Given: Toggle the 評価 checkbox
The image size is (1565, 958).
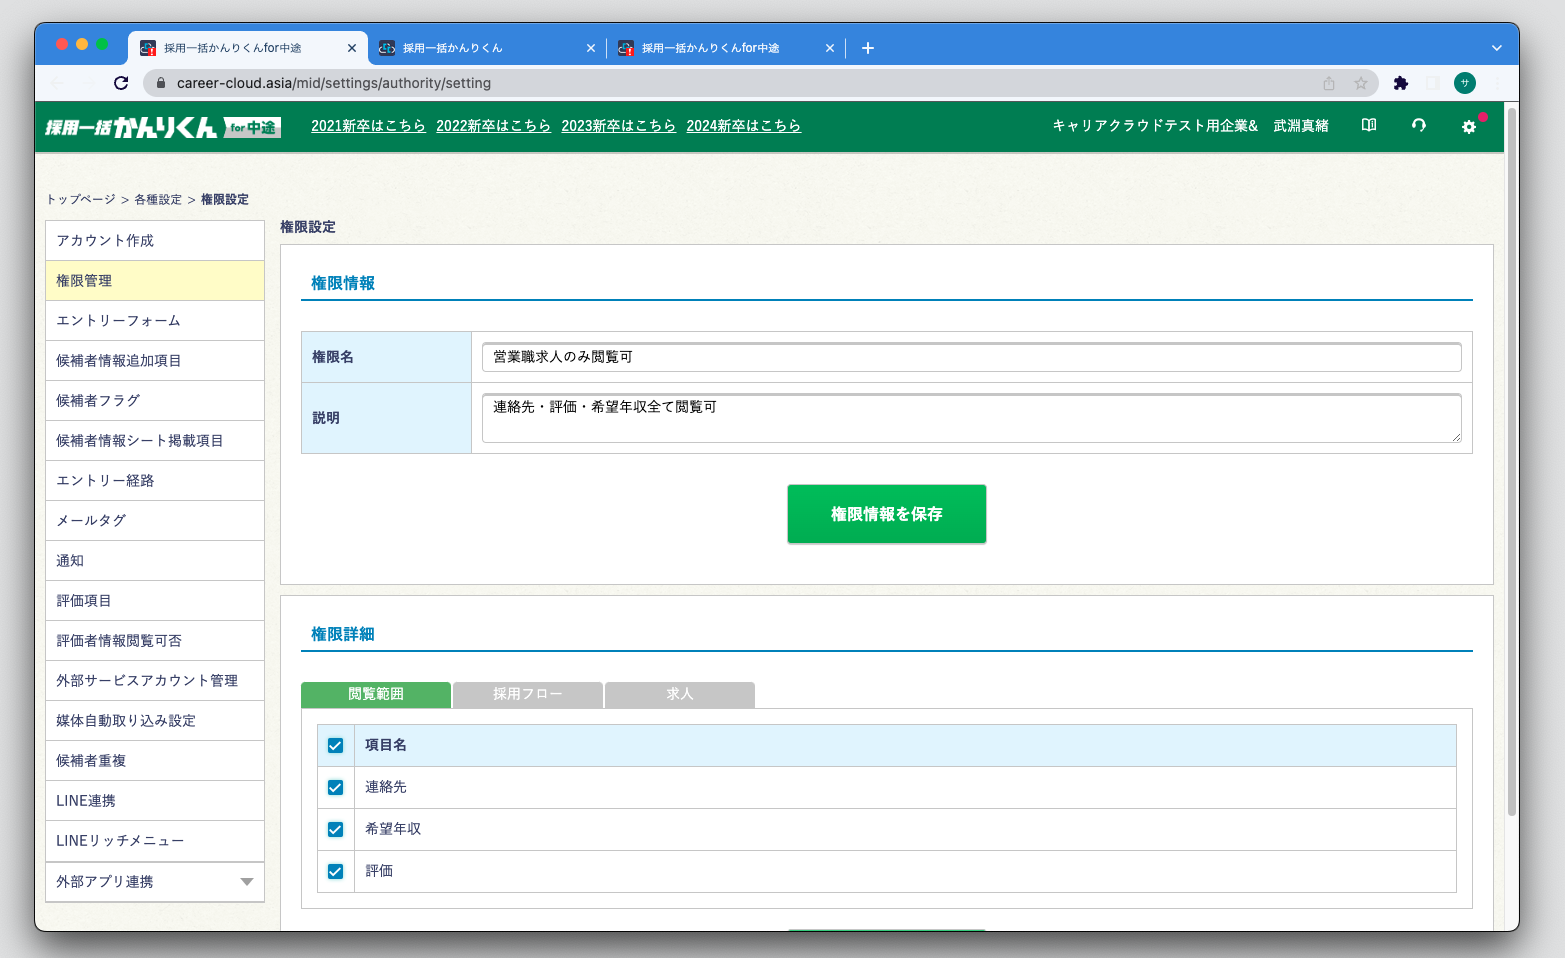Looking at the screenshot, I should (x=335, y=871).
